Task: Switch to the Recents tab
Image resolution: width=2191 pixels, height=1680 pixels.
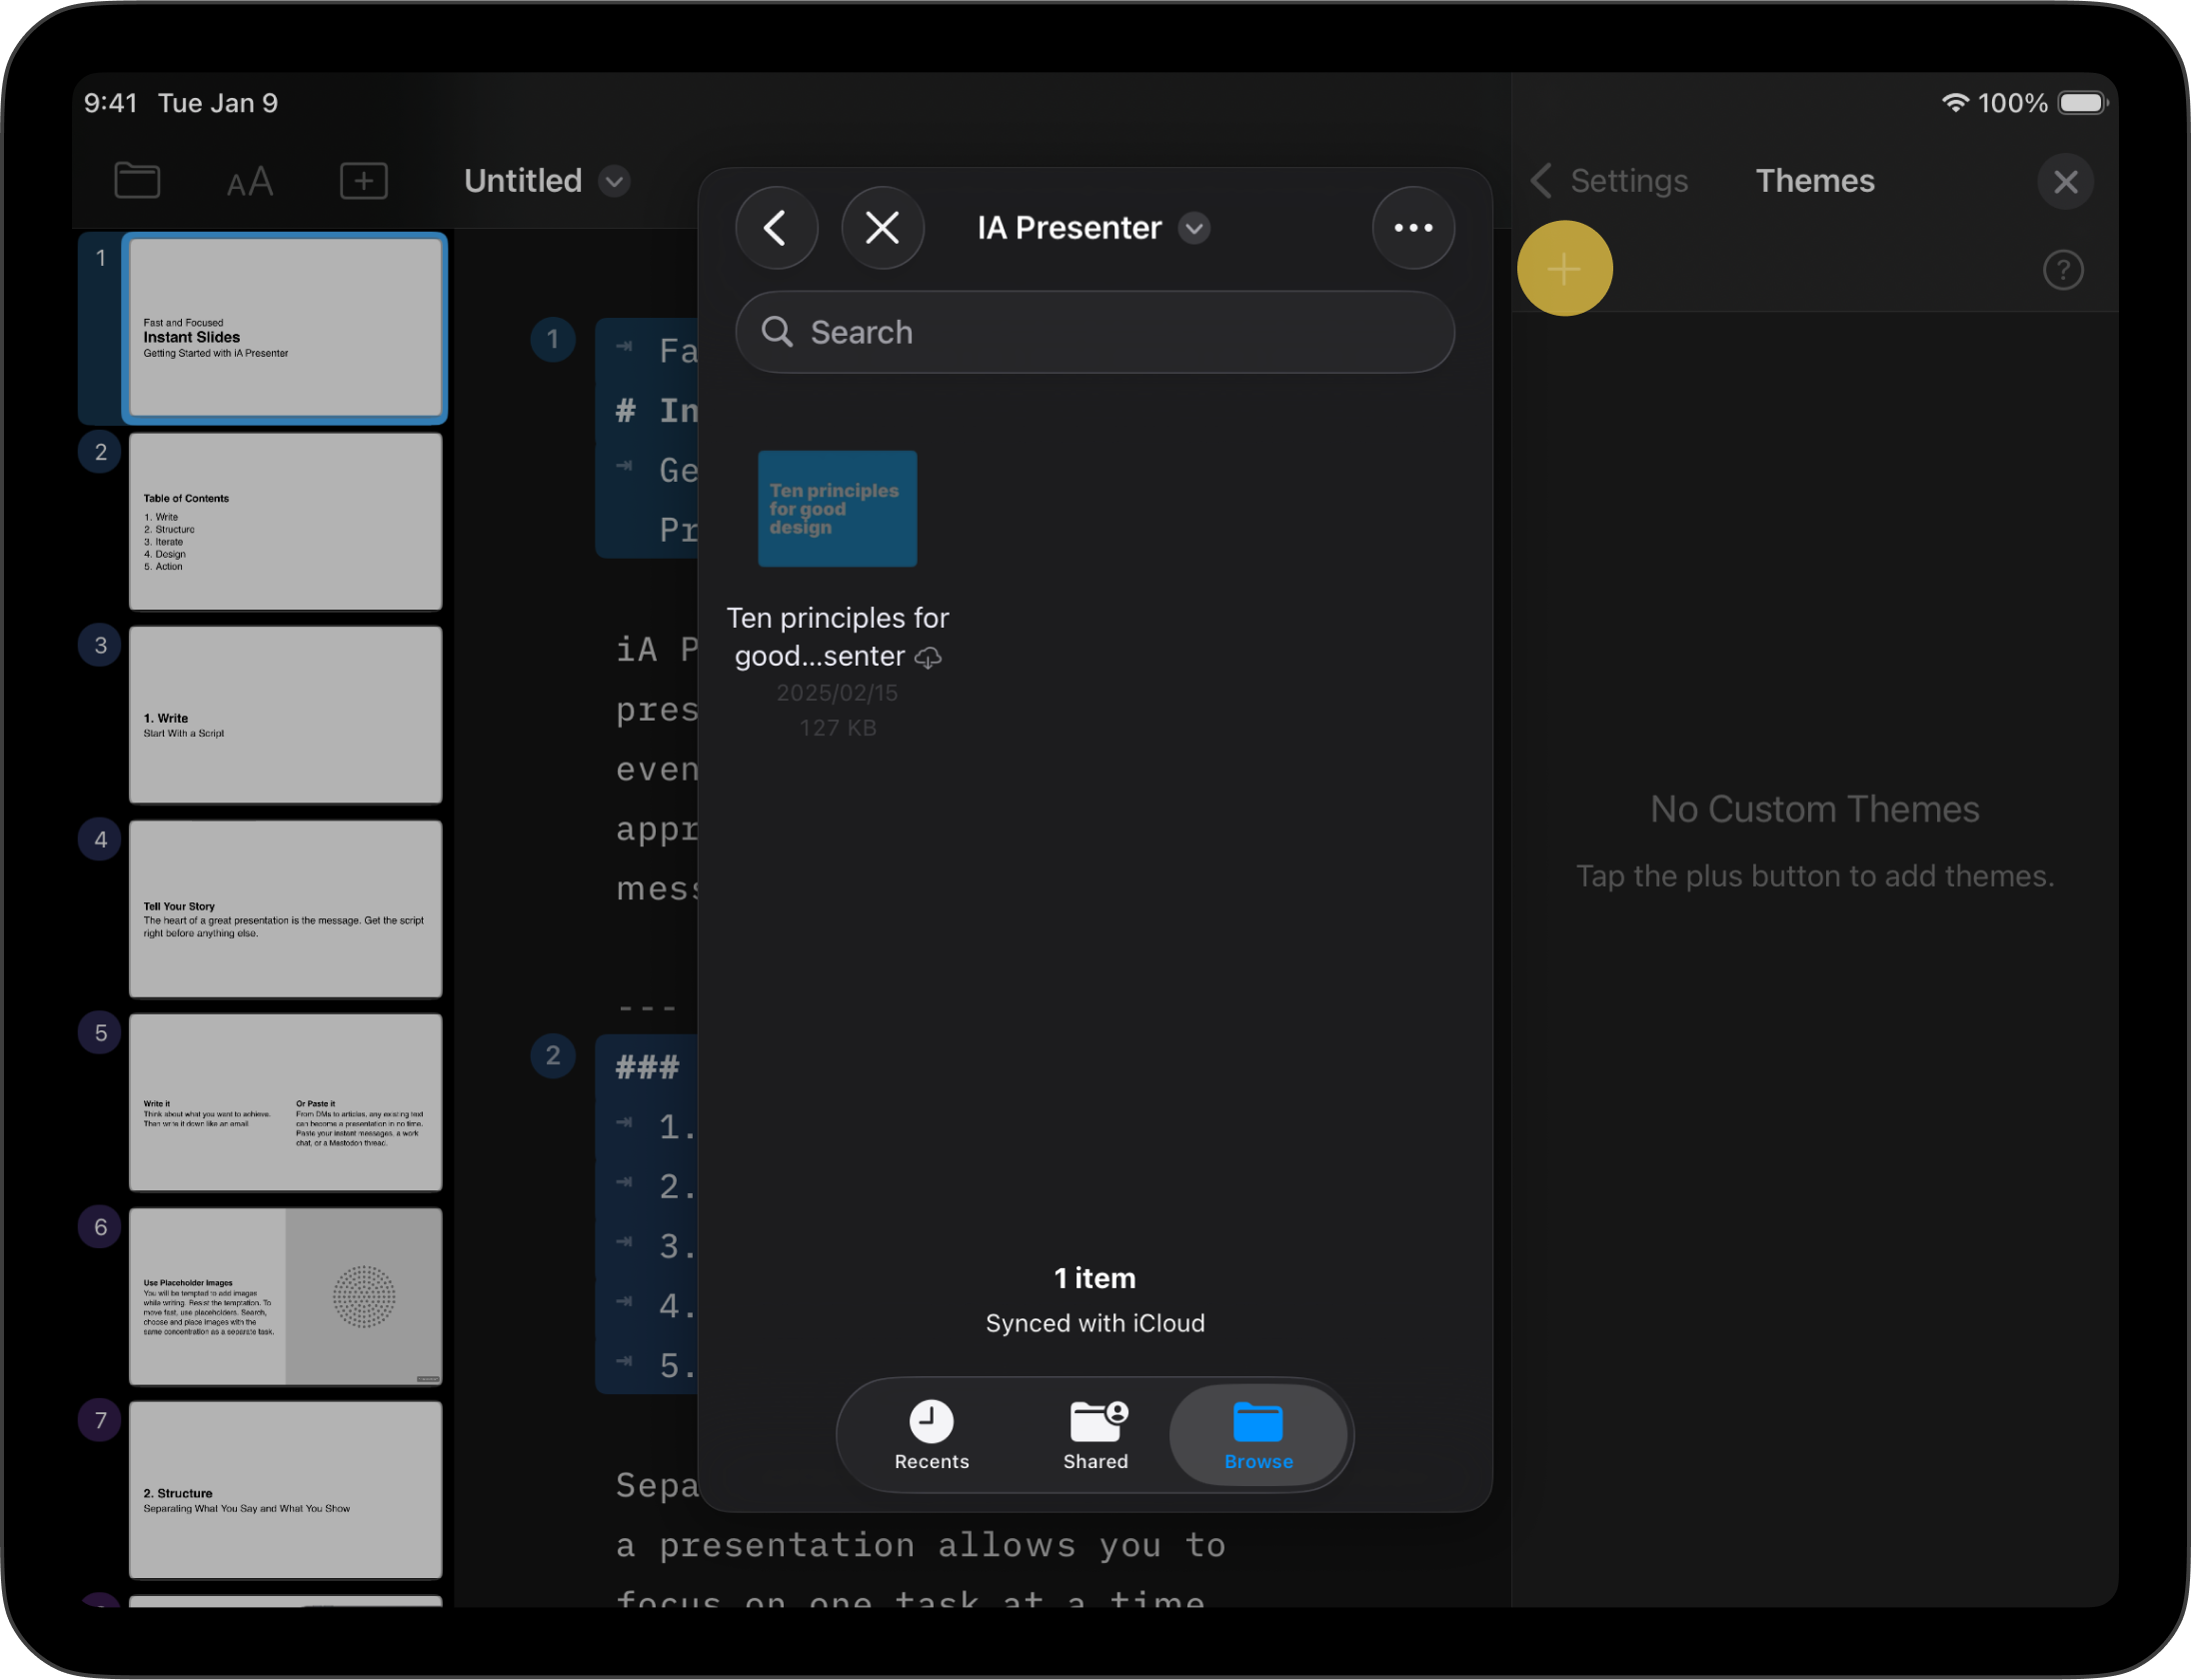Action: point(931,1434)
